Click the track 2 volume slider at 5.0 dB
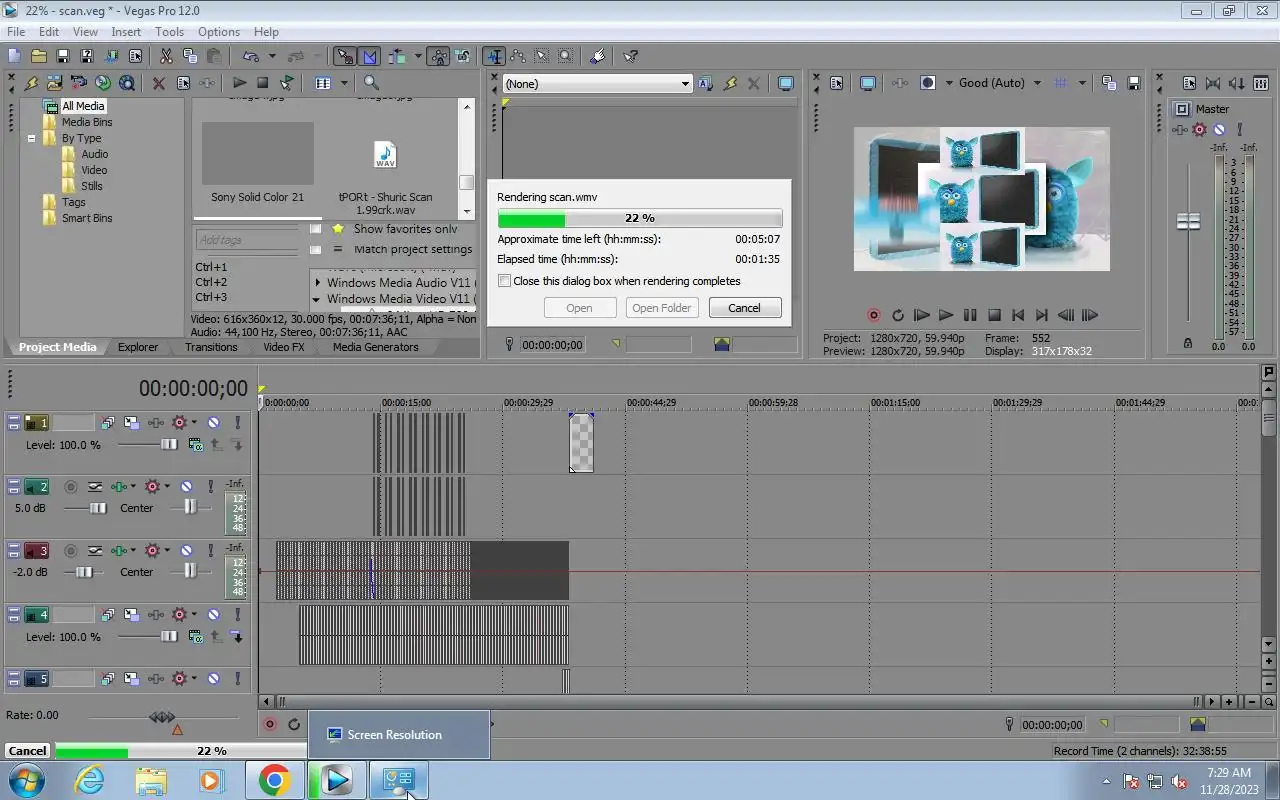Image resolution: width=1280 pixels, height=800 pixels. click(98, 508)
